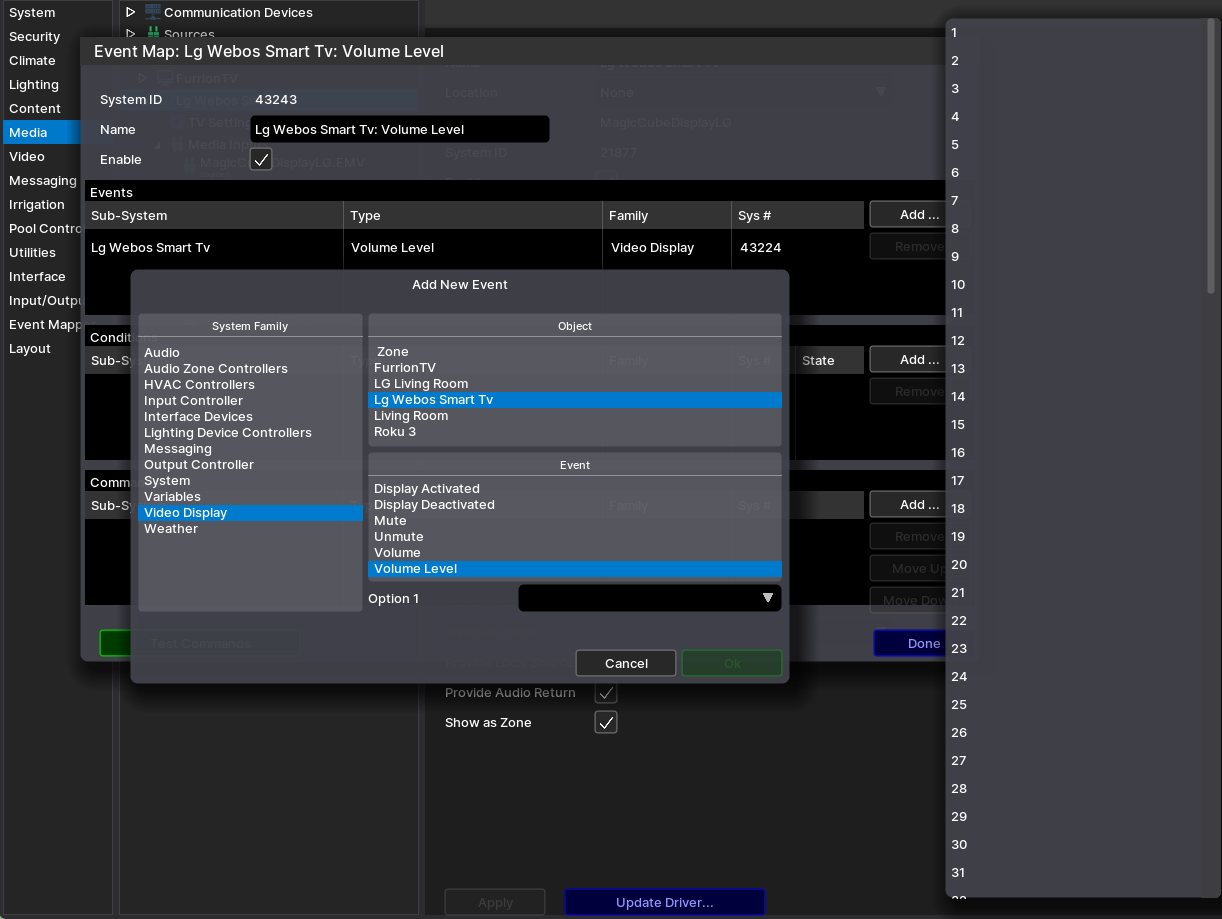Select Lg Webos Smart Tv object
This screenshot has width=1222, height=919.
[x=575, y=399]
